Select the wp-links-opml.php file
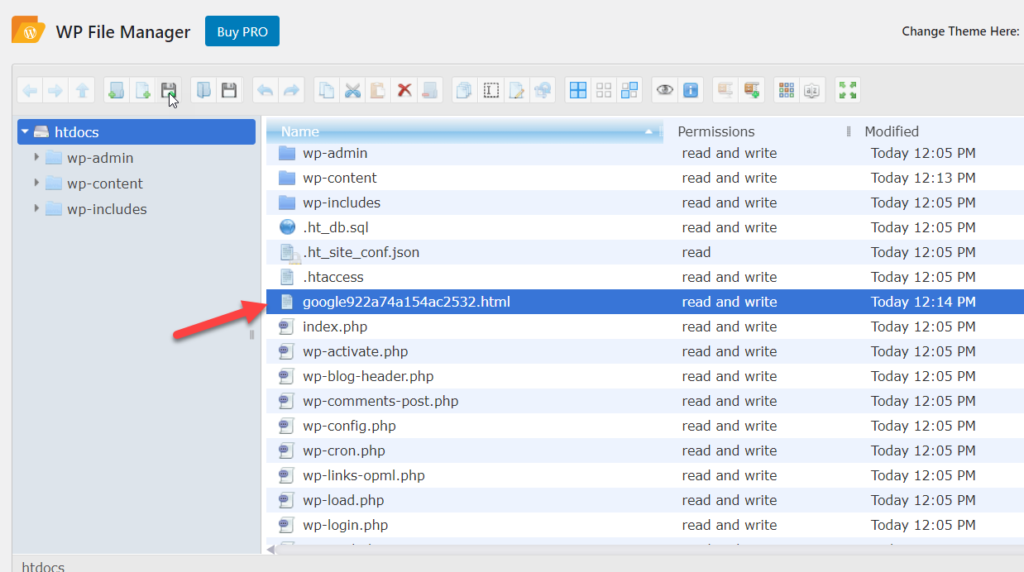The image size is (1024, 572). coord(645,475)
